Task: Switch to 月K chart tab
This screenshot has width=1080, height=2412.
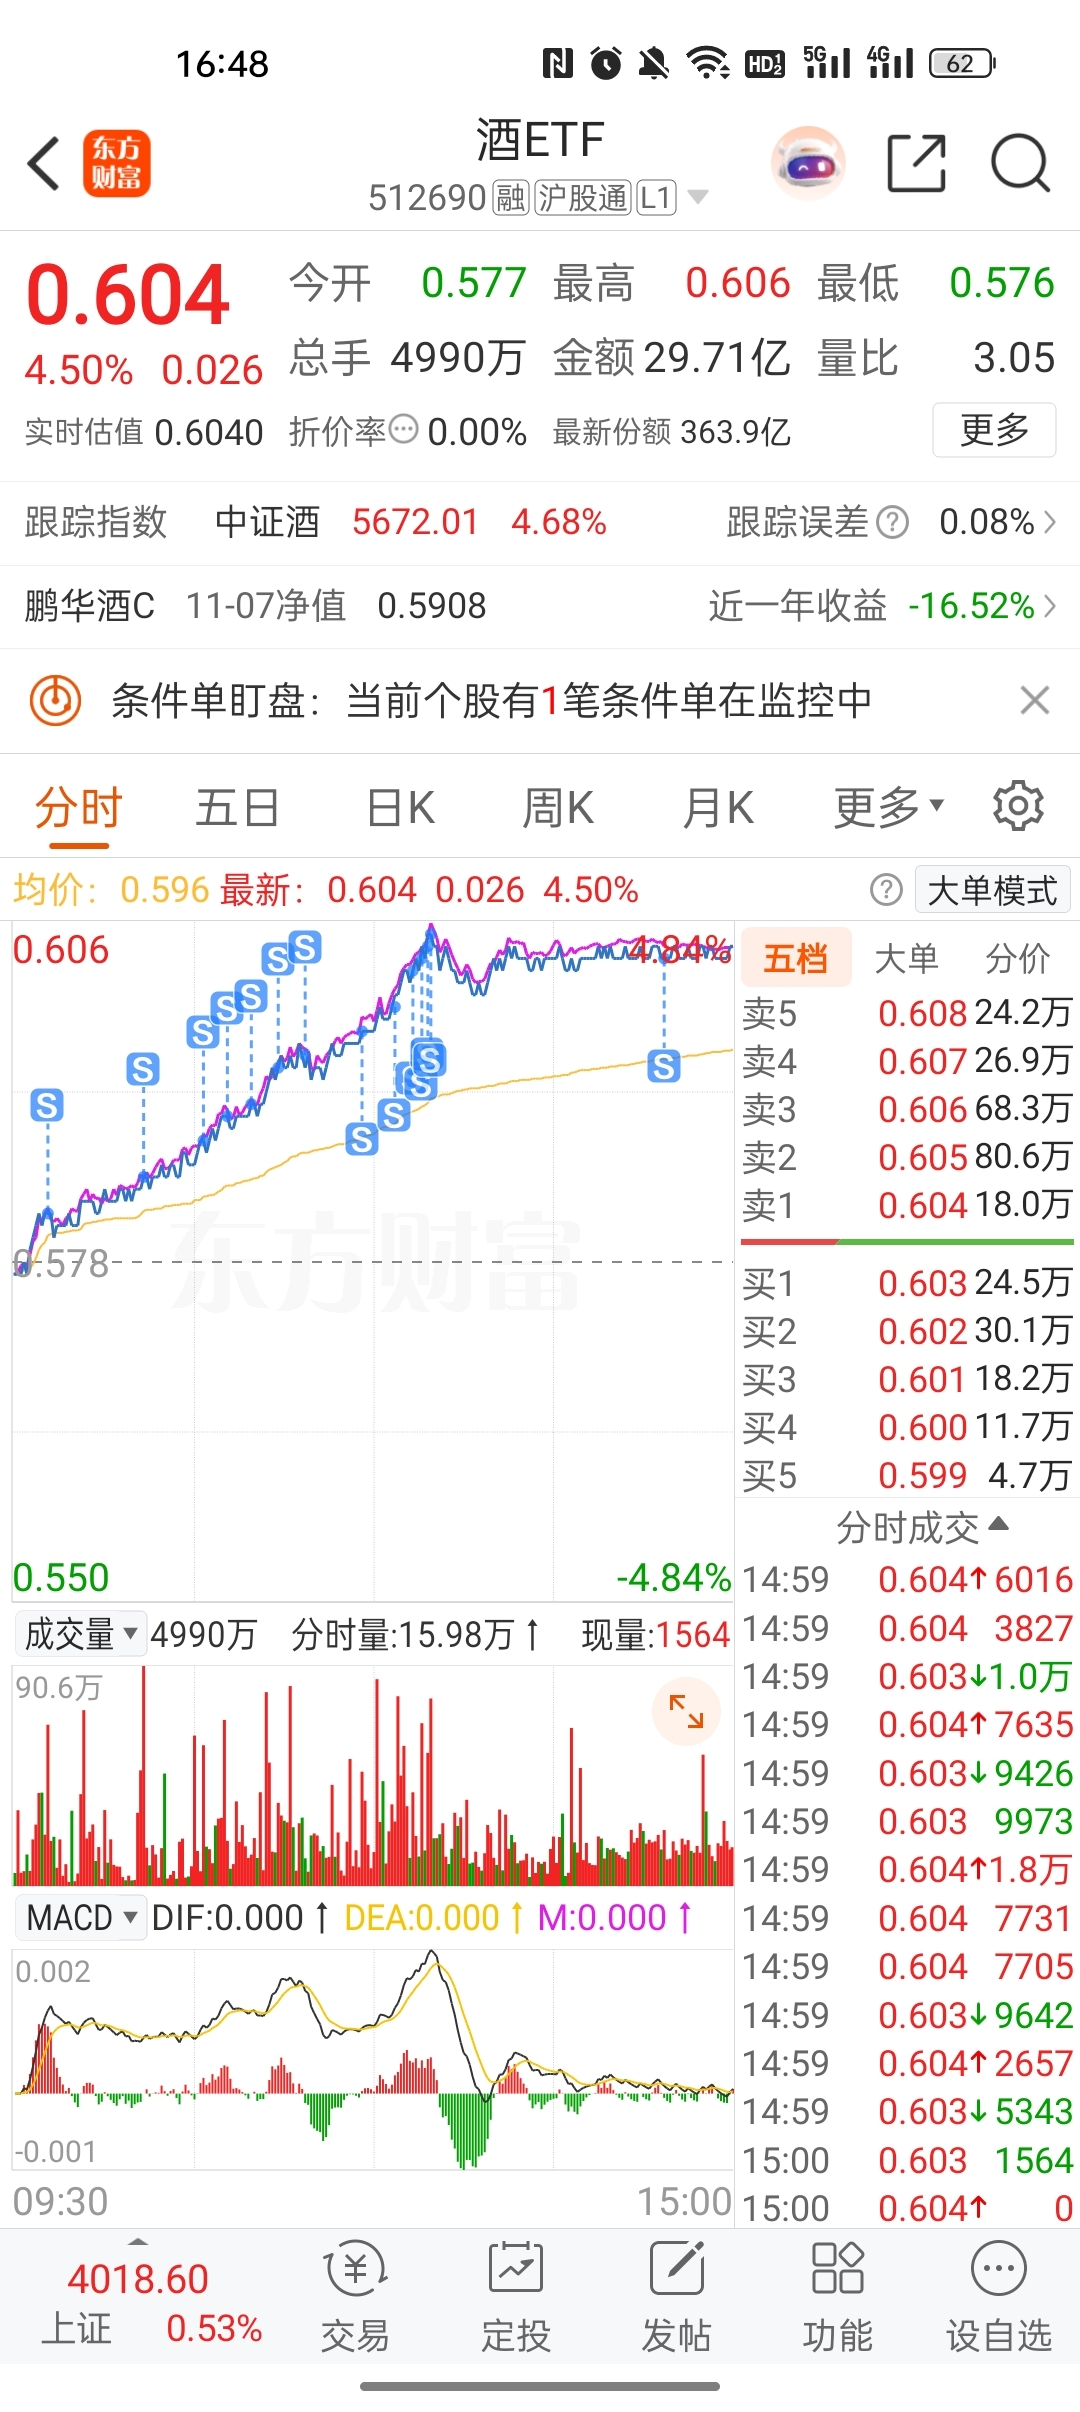Action: click(718, 808)
